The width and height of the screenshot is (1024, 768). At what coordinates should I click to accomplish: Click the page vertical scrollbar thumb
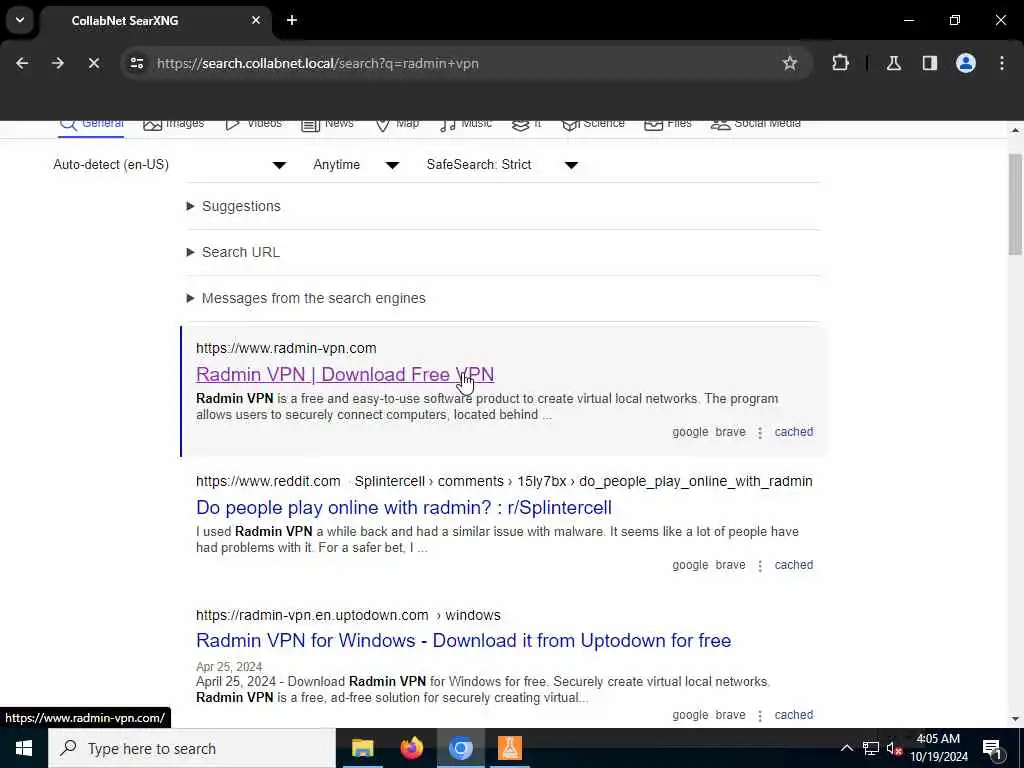(1015, 204)
